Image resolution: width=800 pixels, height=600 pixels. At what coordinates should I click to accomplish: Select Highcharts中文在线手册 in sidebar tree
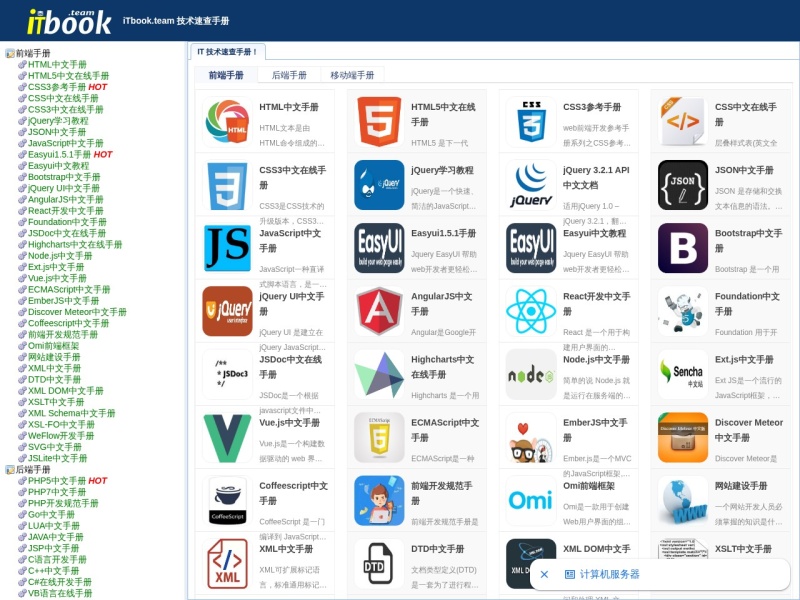[x=75, y=244]
